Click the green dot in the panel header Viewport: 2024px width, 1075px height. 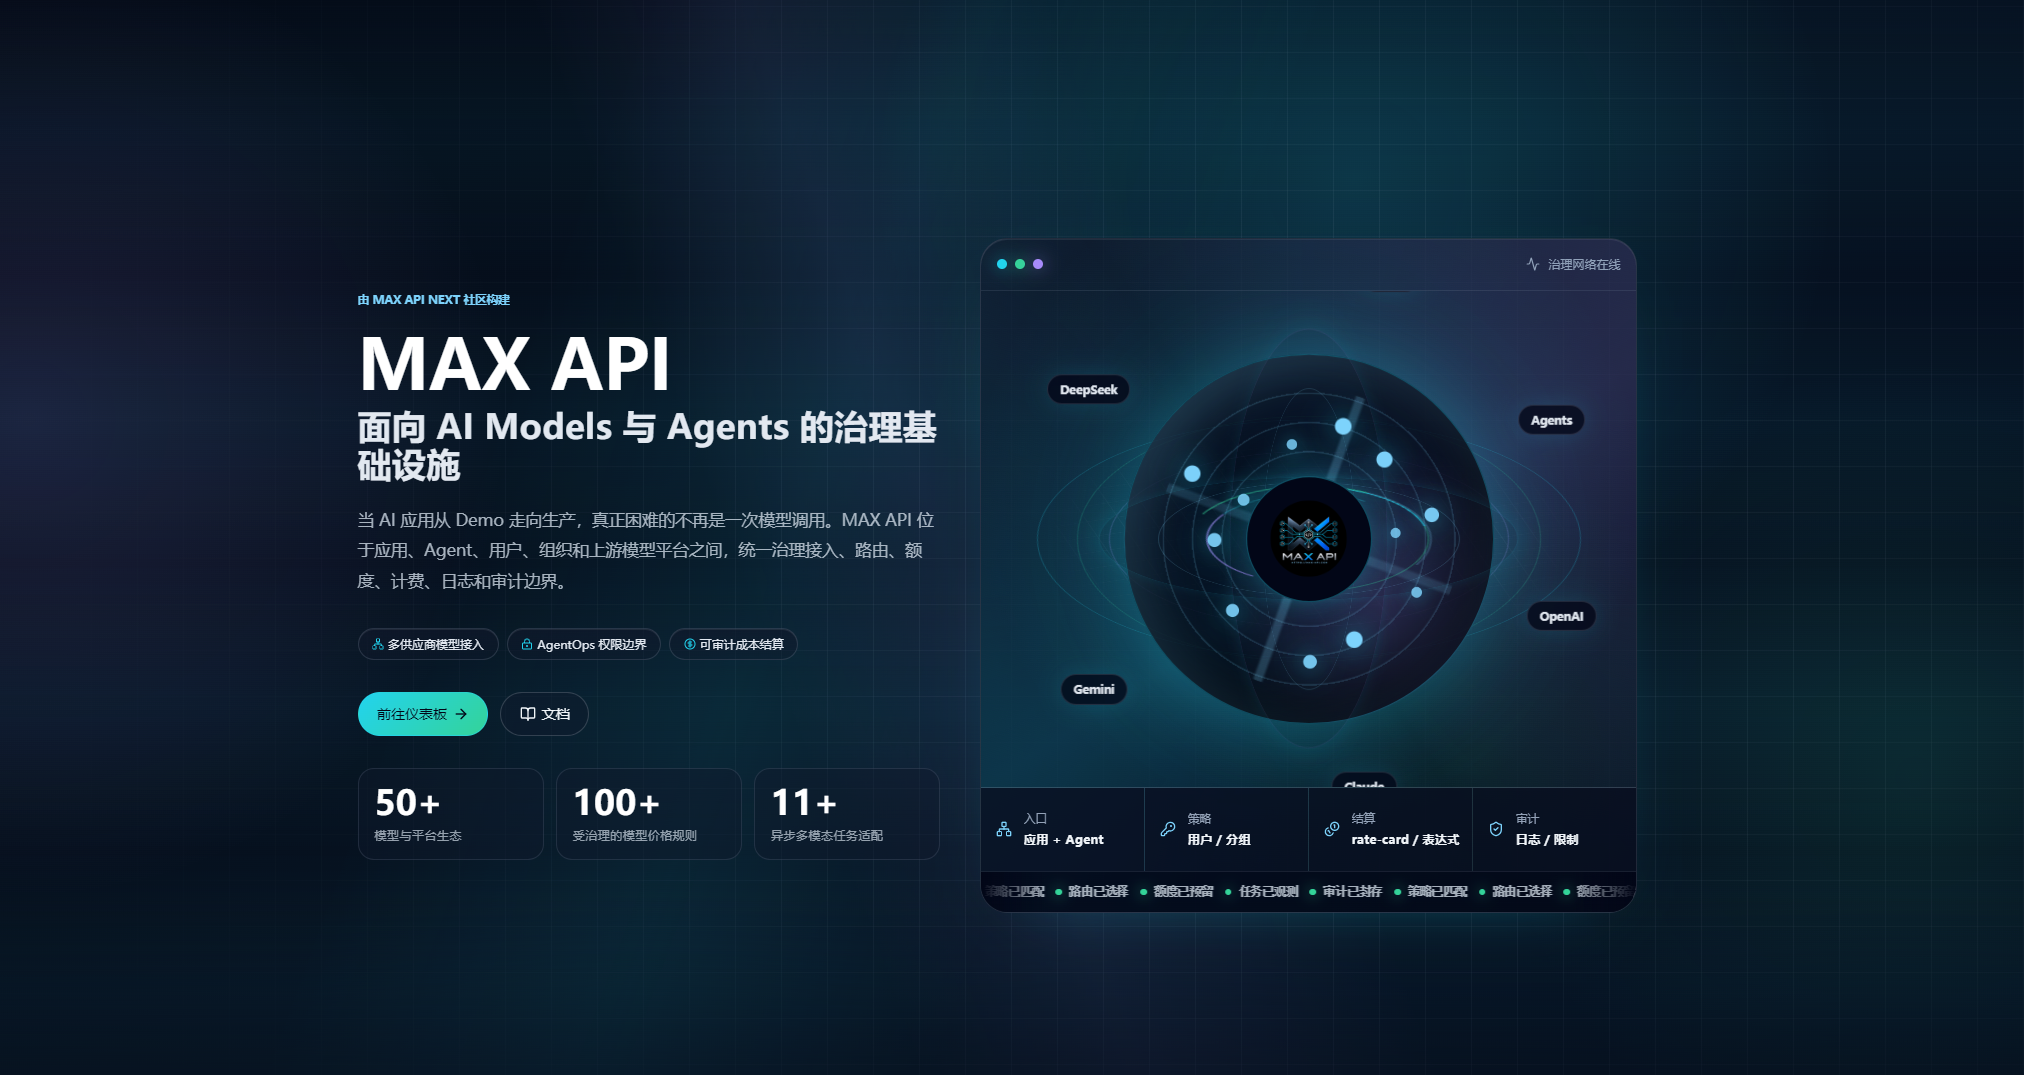(x=1020, y=264)
